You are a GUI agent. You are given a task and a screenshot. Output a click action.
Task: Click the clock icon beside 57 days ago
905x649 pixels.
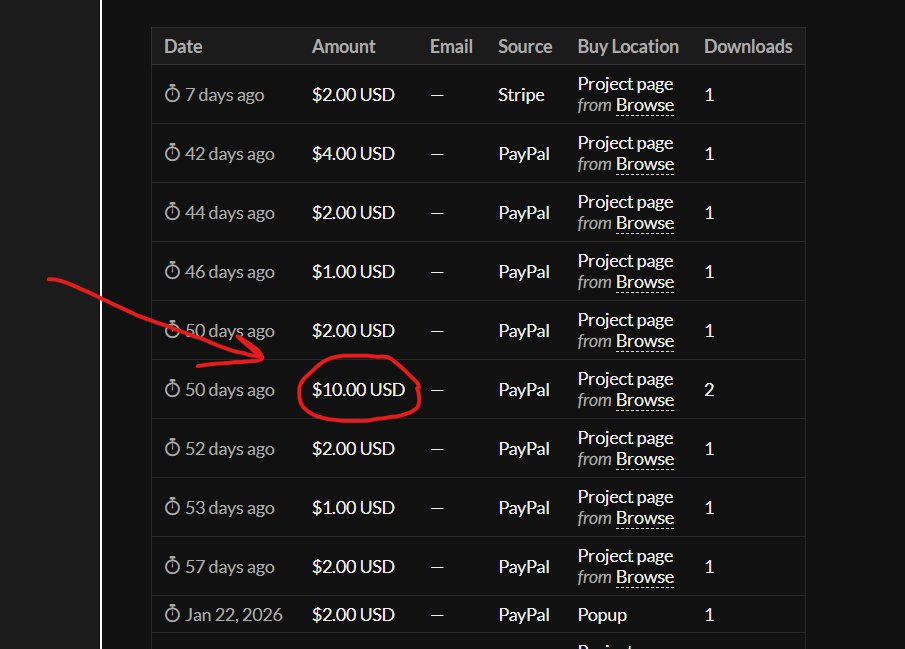pos(172,565)
